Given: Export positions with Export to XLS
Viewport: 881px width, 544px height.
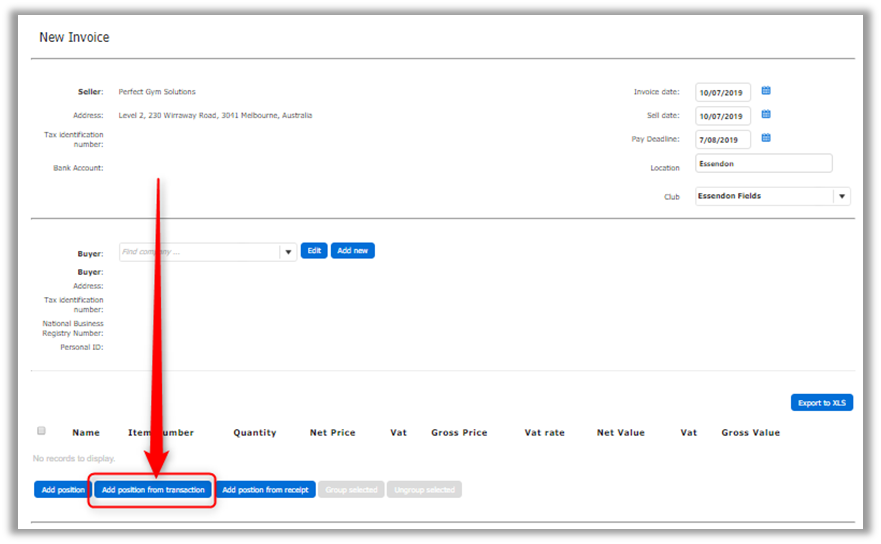Looking at the screenshot, I should point(821,403).
